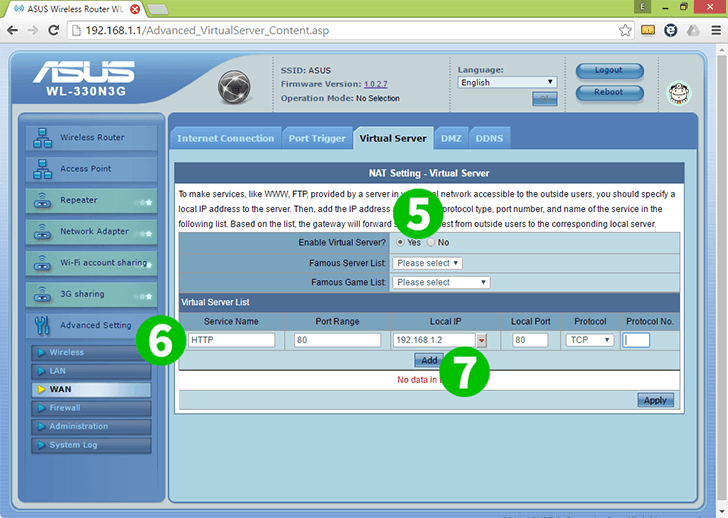Click the Local Port field
Image resolution: width=728 pixels, height=518 pixels.
[530, 340]
